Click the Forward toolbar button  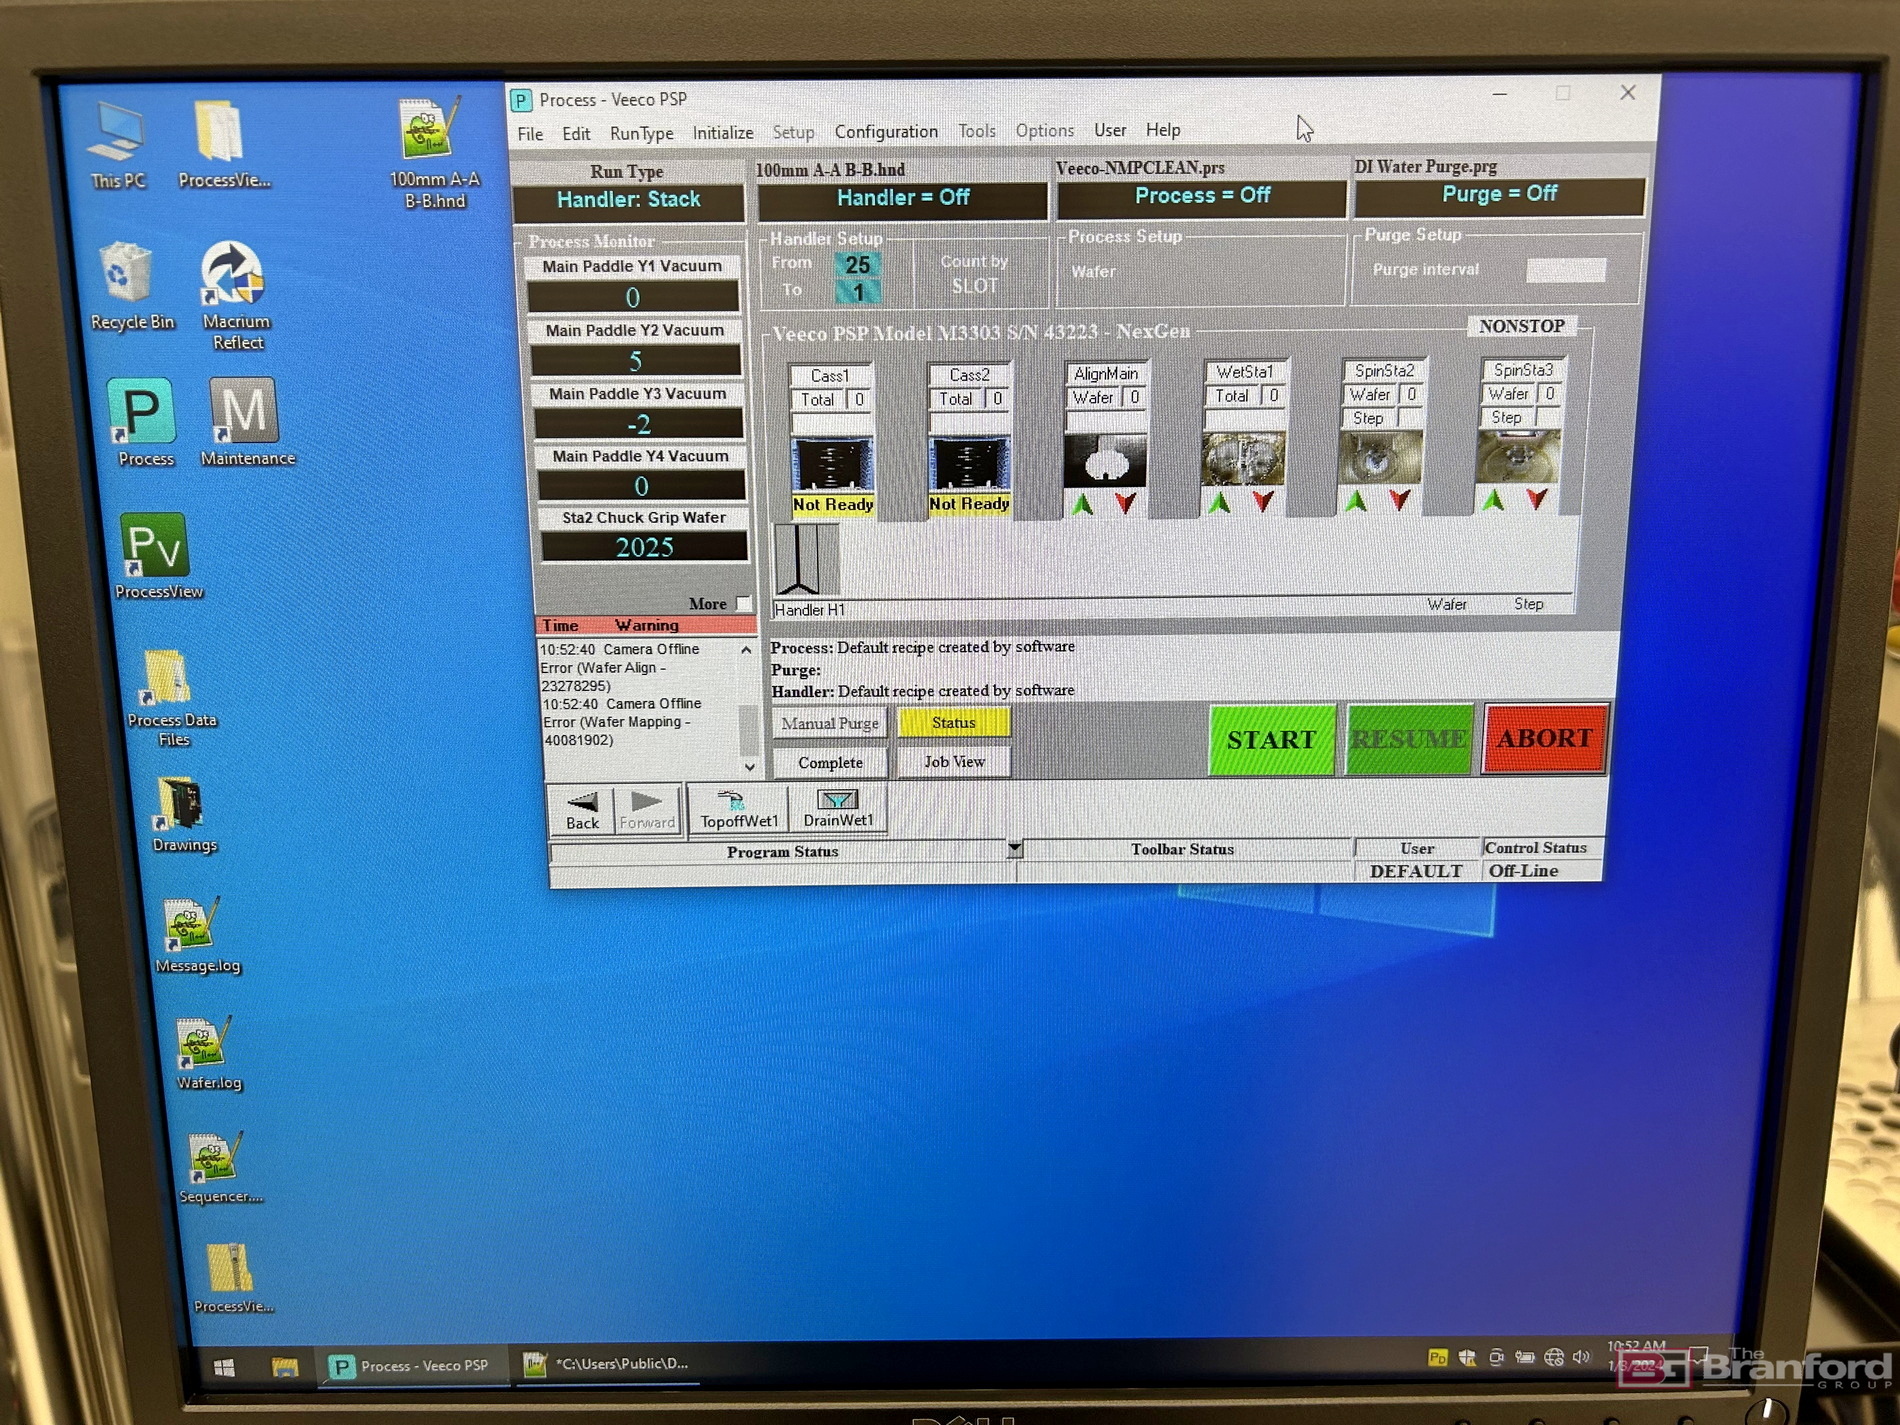click(647, 810)
